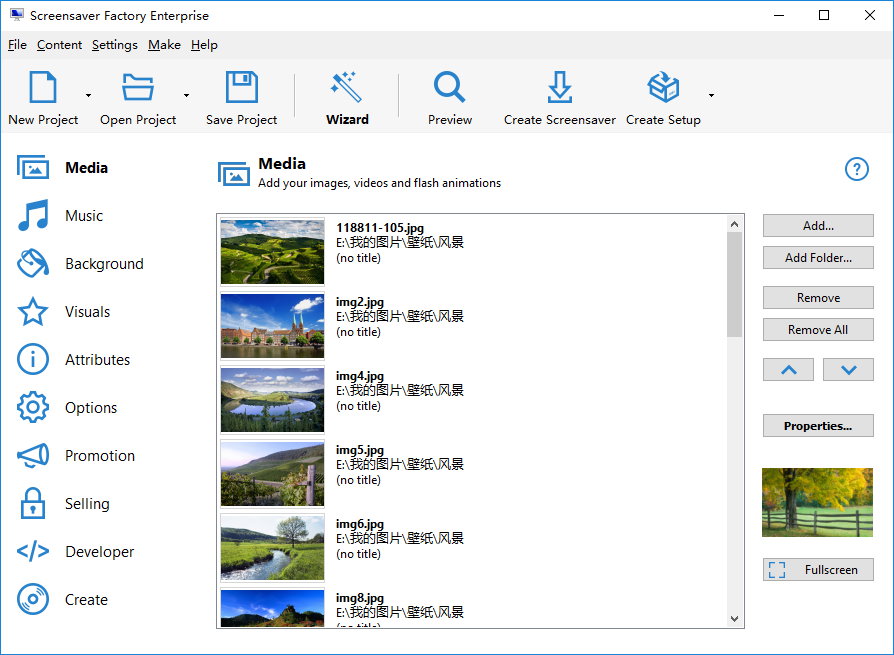Viewport: 894px width, 655px height.
Task: Click the media list scrollbar up arrow
Action: (734, 224)
